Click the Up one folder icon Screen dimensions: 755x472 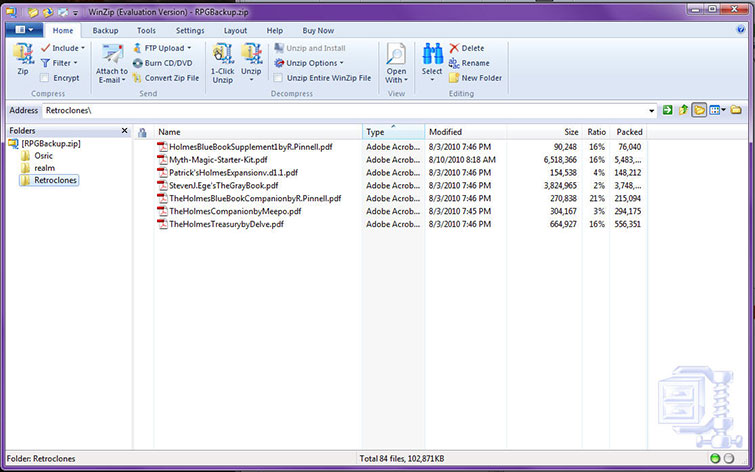(683, 110)
